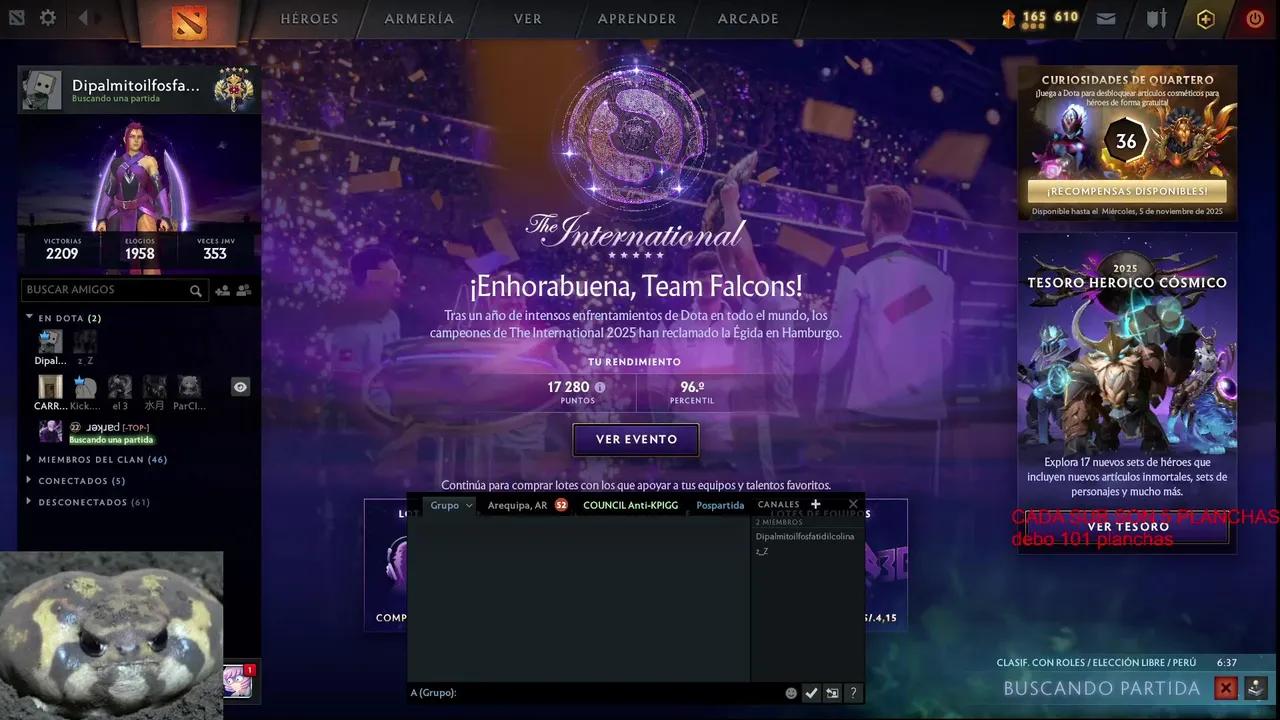This screenshot has height=720, width=1280.
Task: Click the VER EVENTO button
Action: 636,440
